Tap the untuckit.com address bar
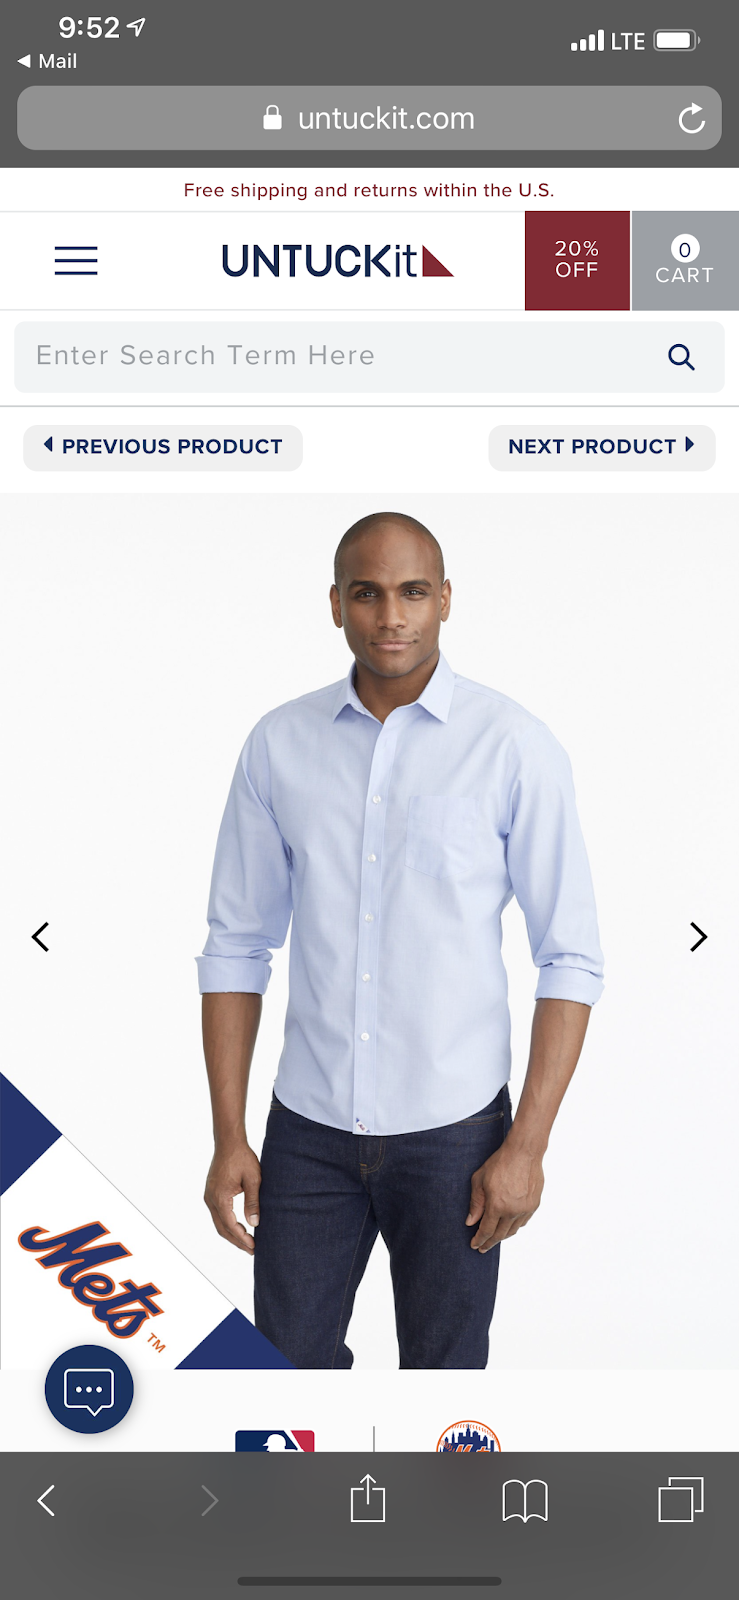The height and width of the screenshot is (1600, 739). [369, 118]
